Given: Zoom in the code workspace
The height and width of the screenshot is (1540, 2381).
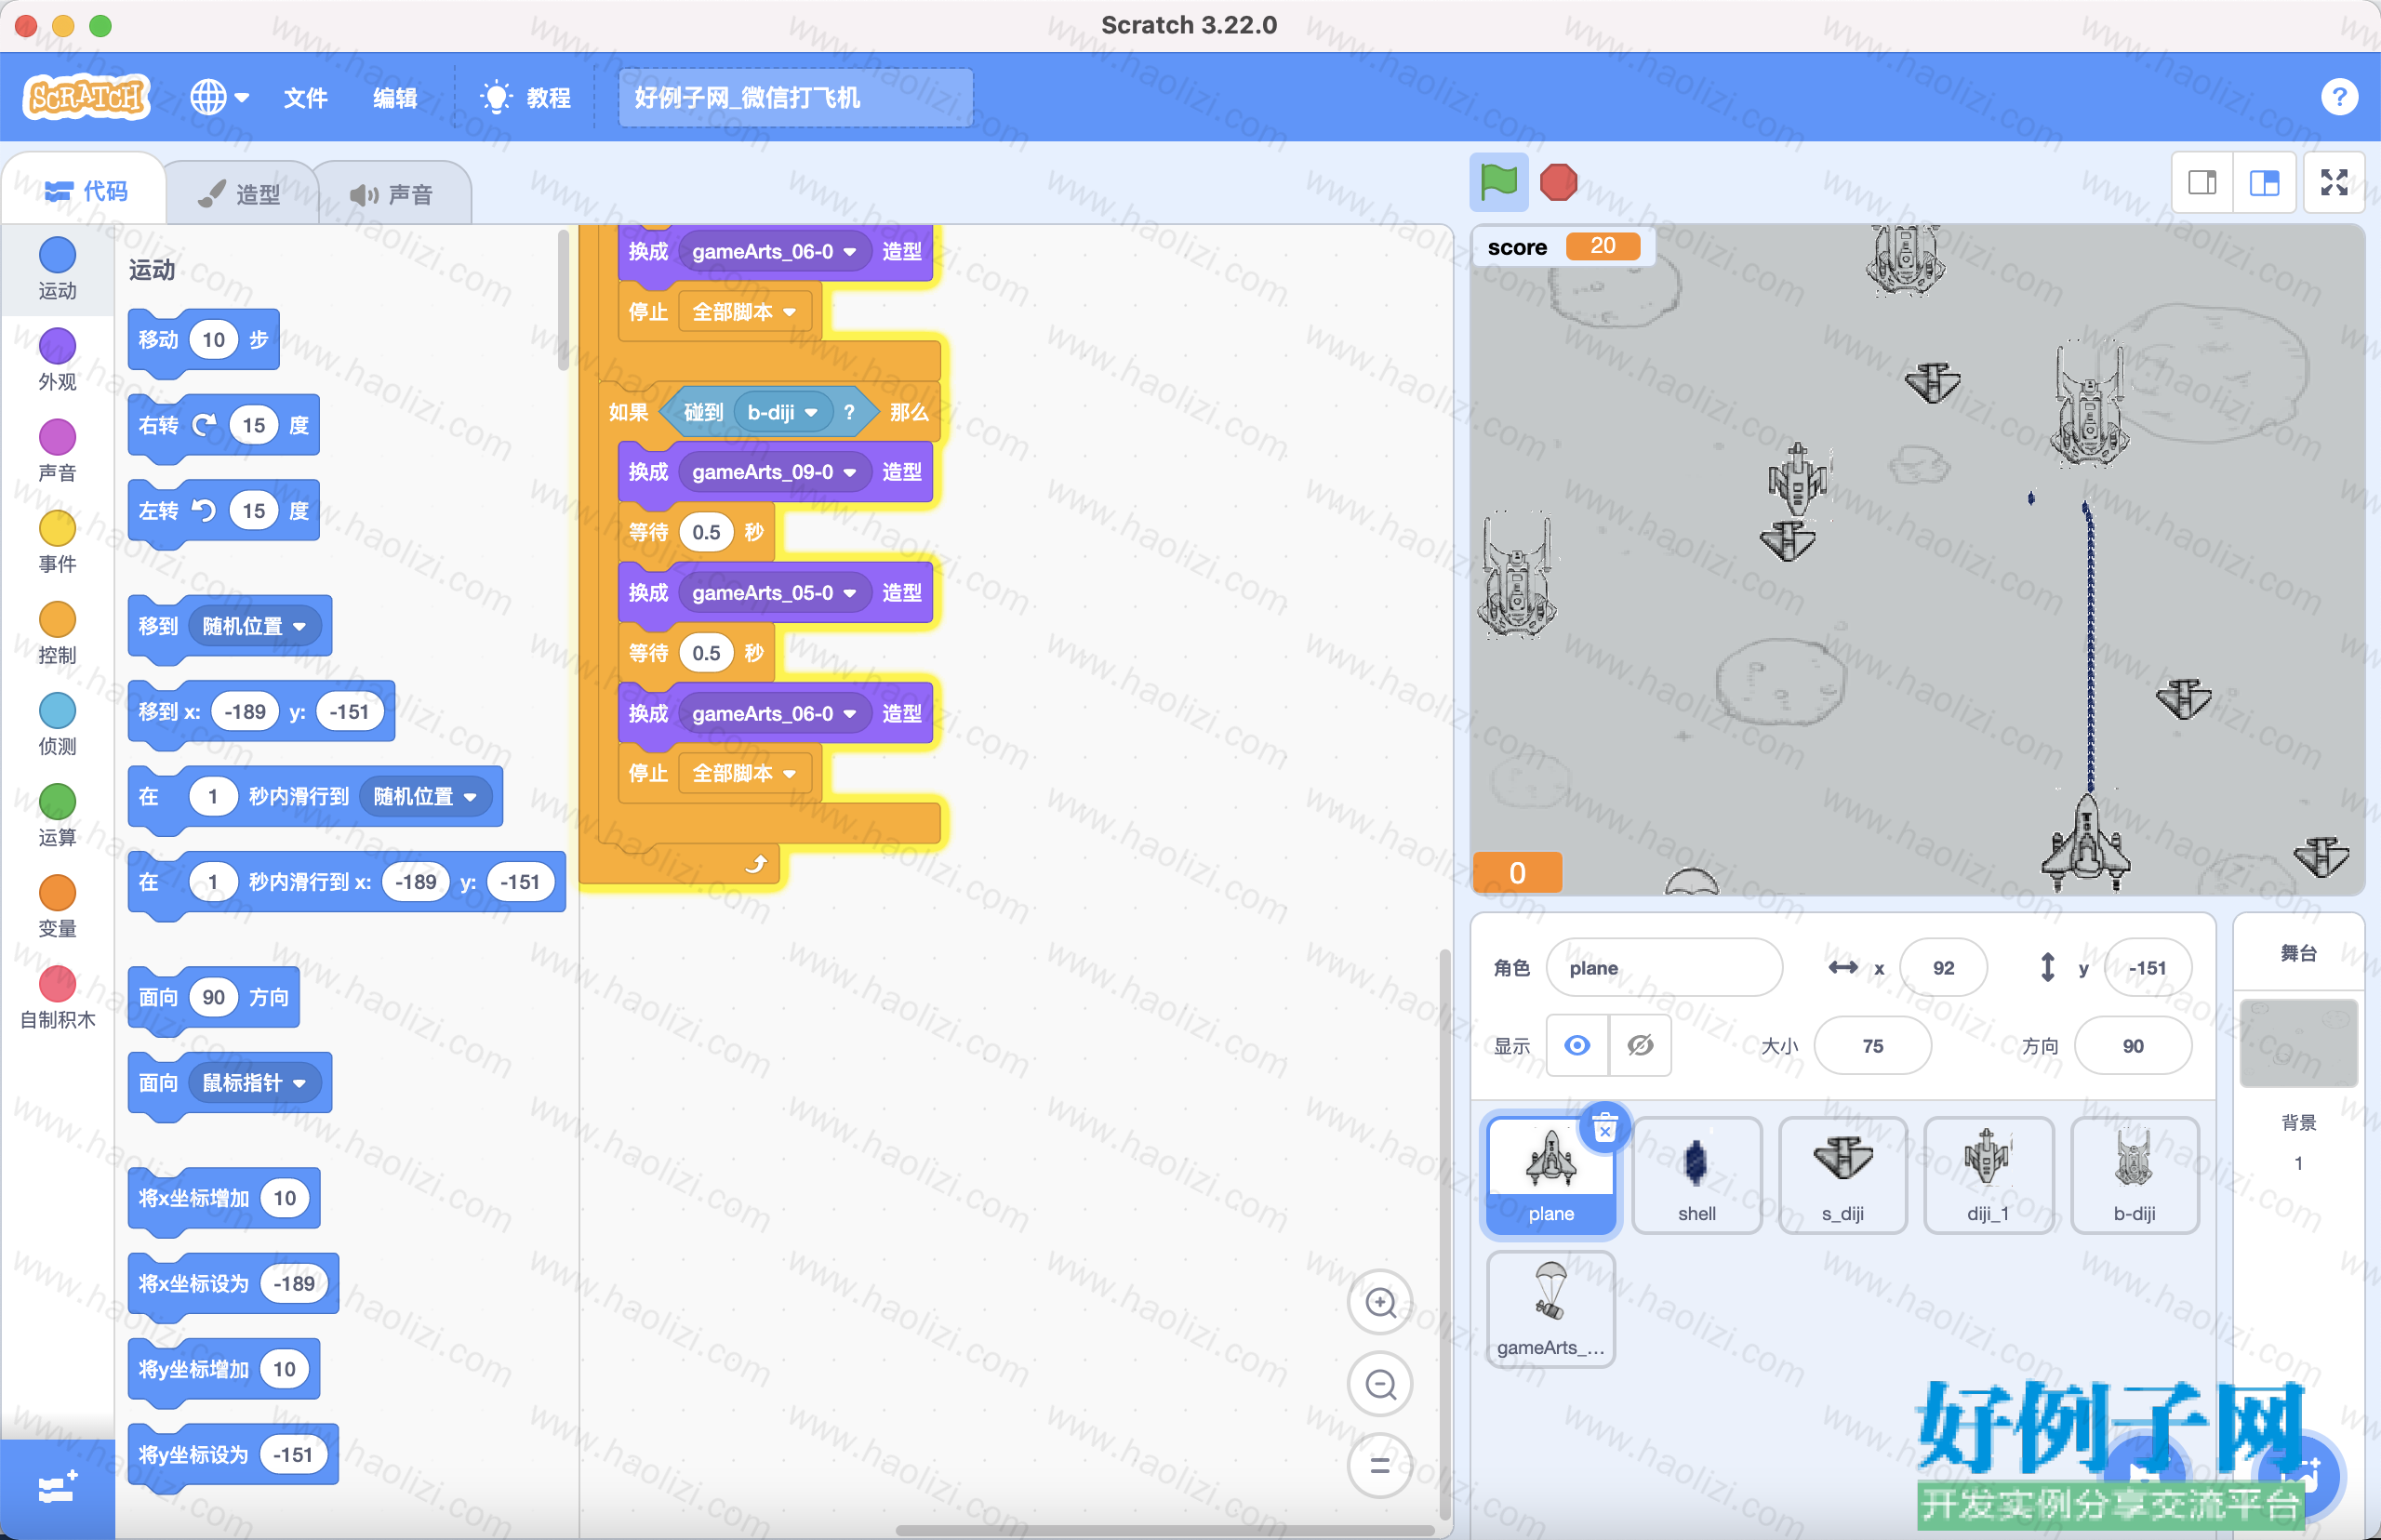Looking at the screenshot, I should pyautogui.click(x=1380, y=1302).
